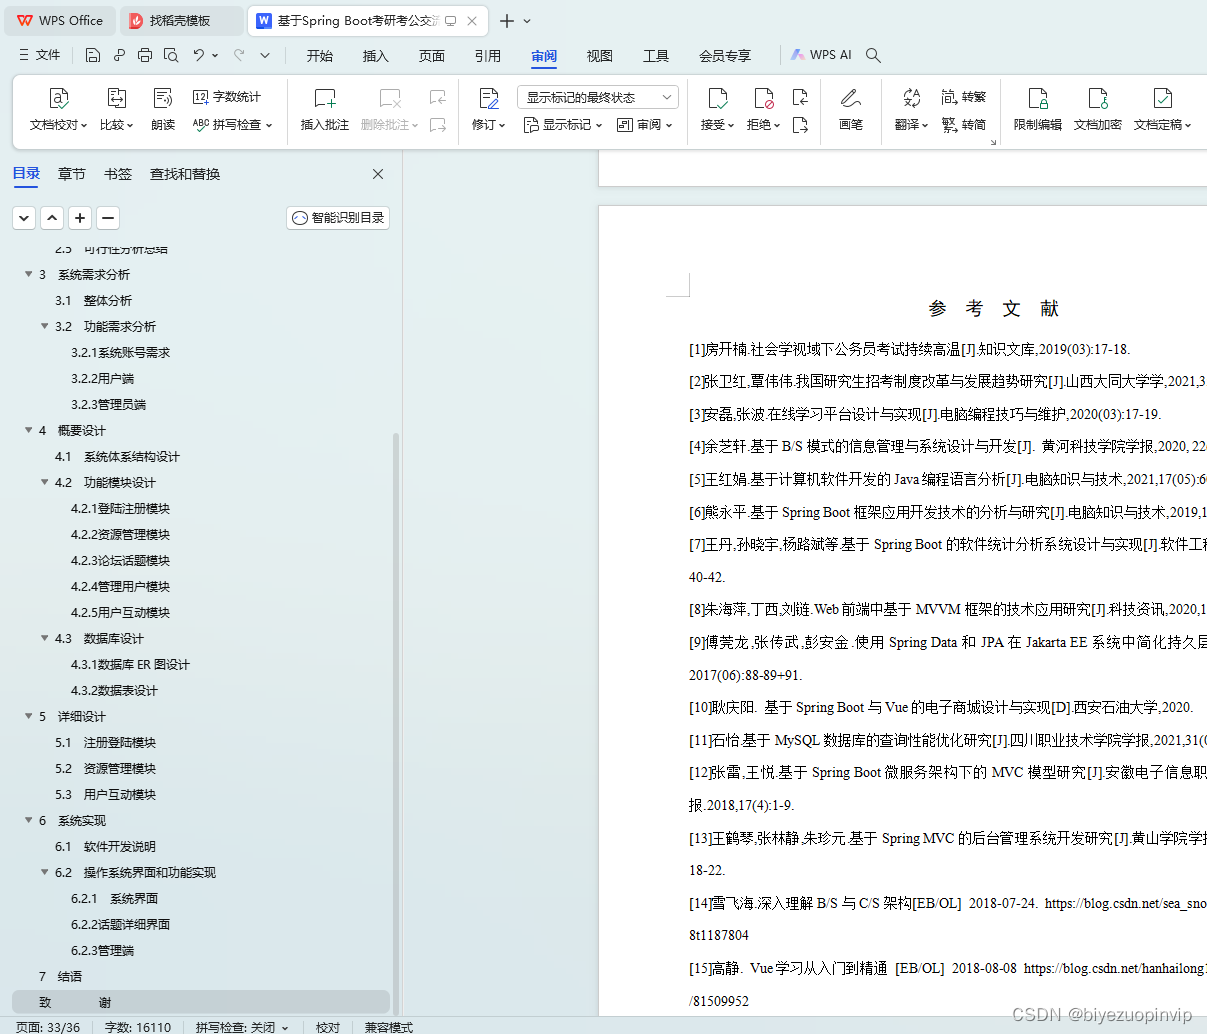Click 拼写检查: 关闭 in status bar
This screenshot has height=1034, width=1207.
point(241,1027)
